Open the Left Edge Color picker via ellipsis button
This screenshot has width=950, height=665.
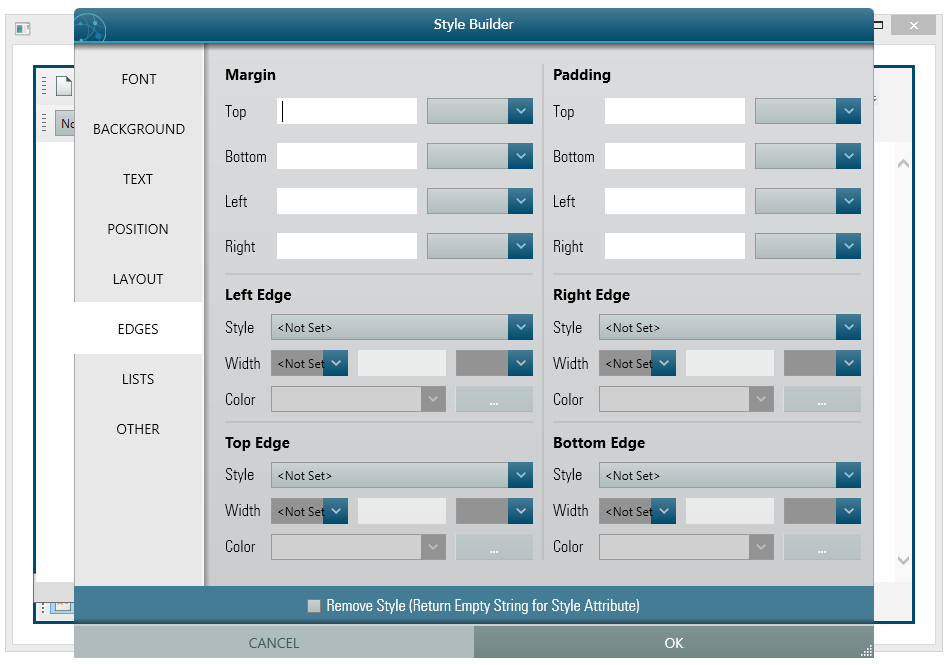tap(494, 399)
